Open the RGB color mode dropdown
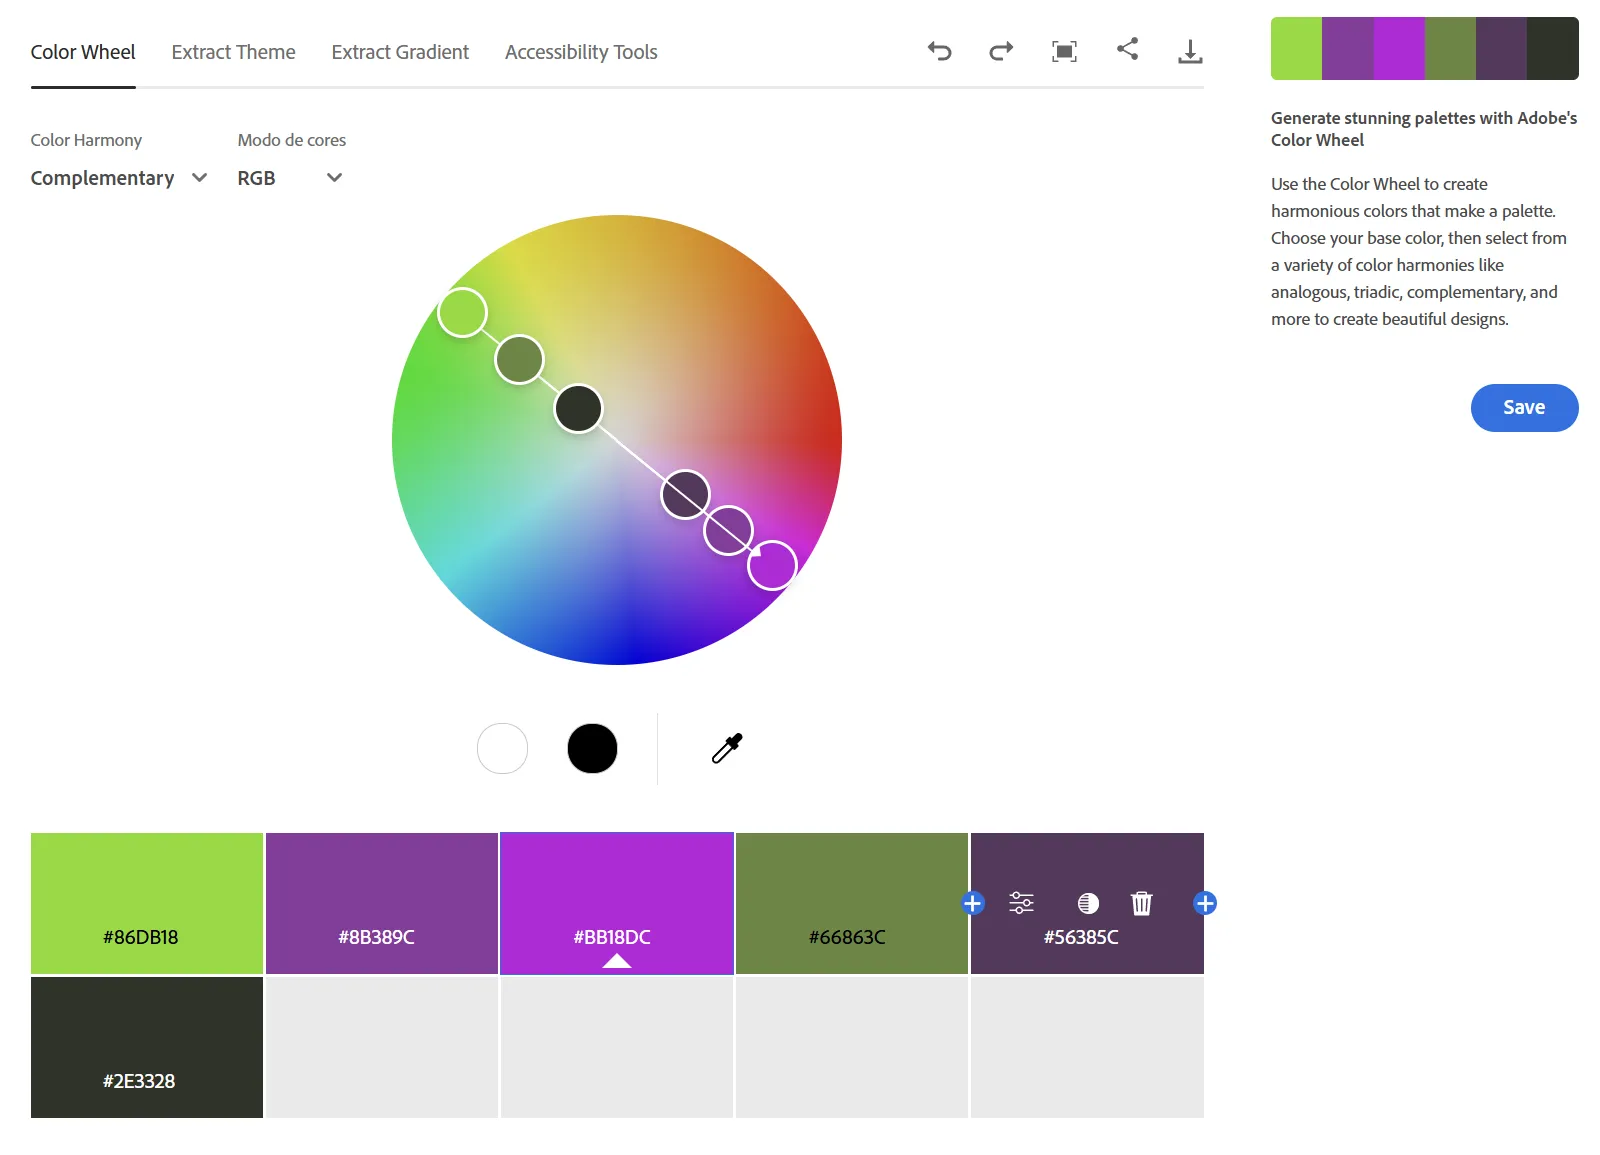This screenshot has height=1155, width=1600. coord(290,178)
